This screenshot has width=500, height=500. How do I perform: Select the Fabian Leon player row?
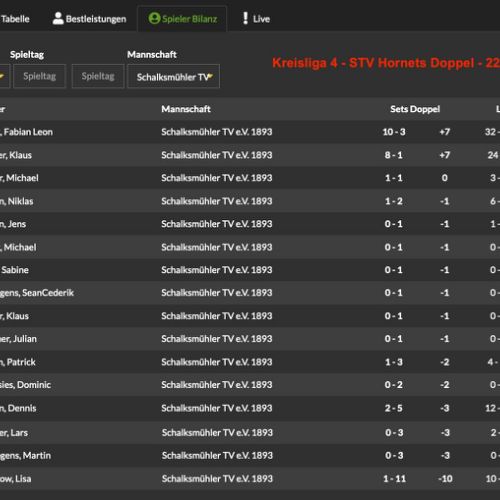click(x=250, y=132)
